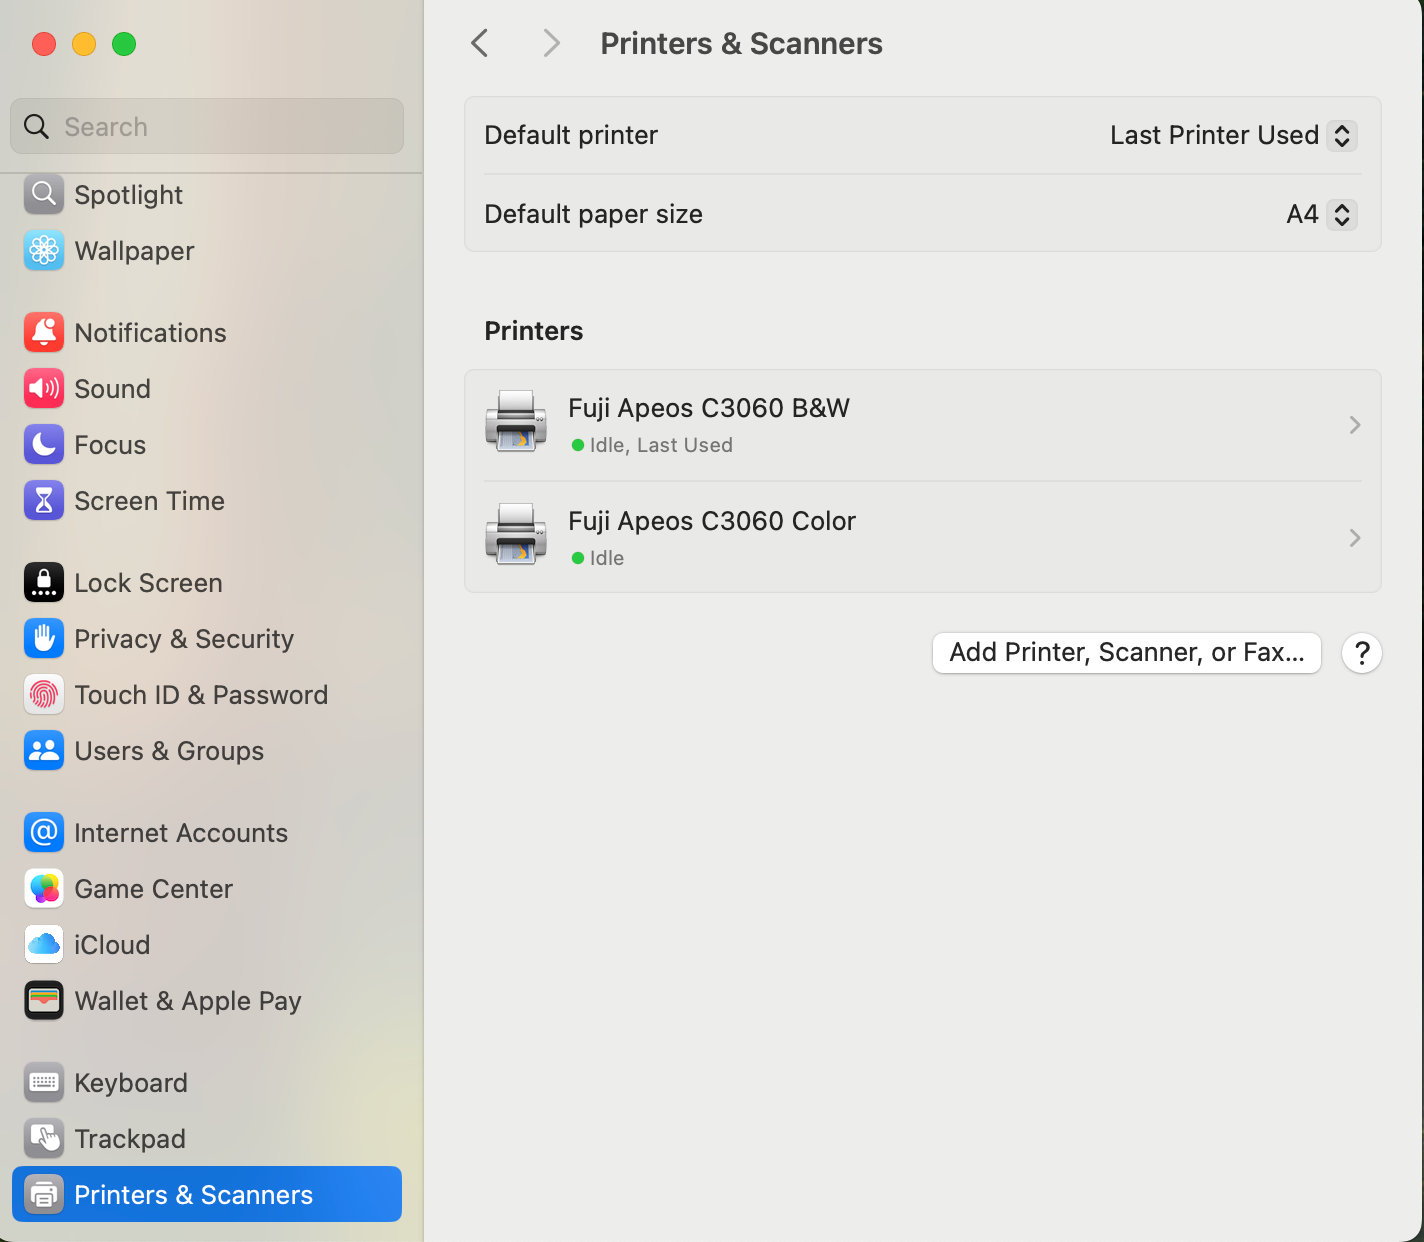Image resolution: width=1424 pixels, height=1242 pixels.
Task: Click the Printers & Scanners sidebar printer icon
Action: tap(44, 1195)
